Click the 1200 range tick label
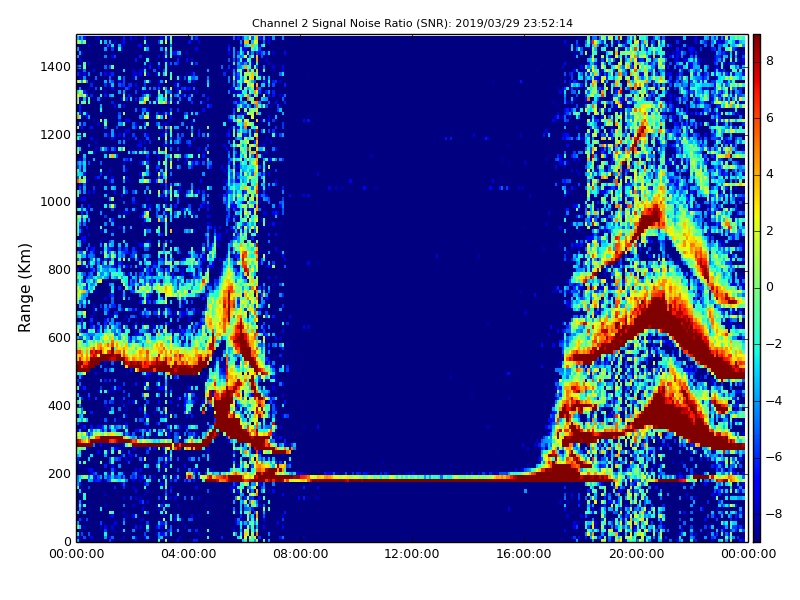Image resolution: width=800 pixels, height=600 pixels. click(56, 135)
